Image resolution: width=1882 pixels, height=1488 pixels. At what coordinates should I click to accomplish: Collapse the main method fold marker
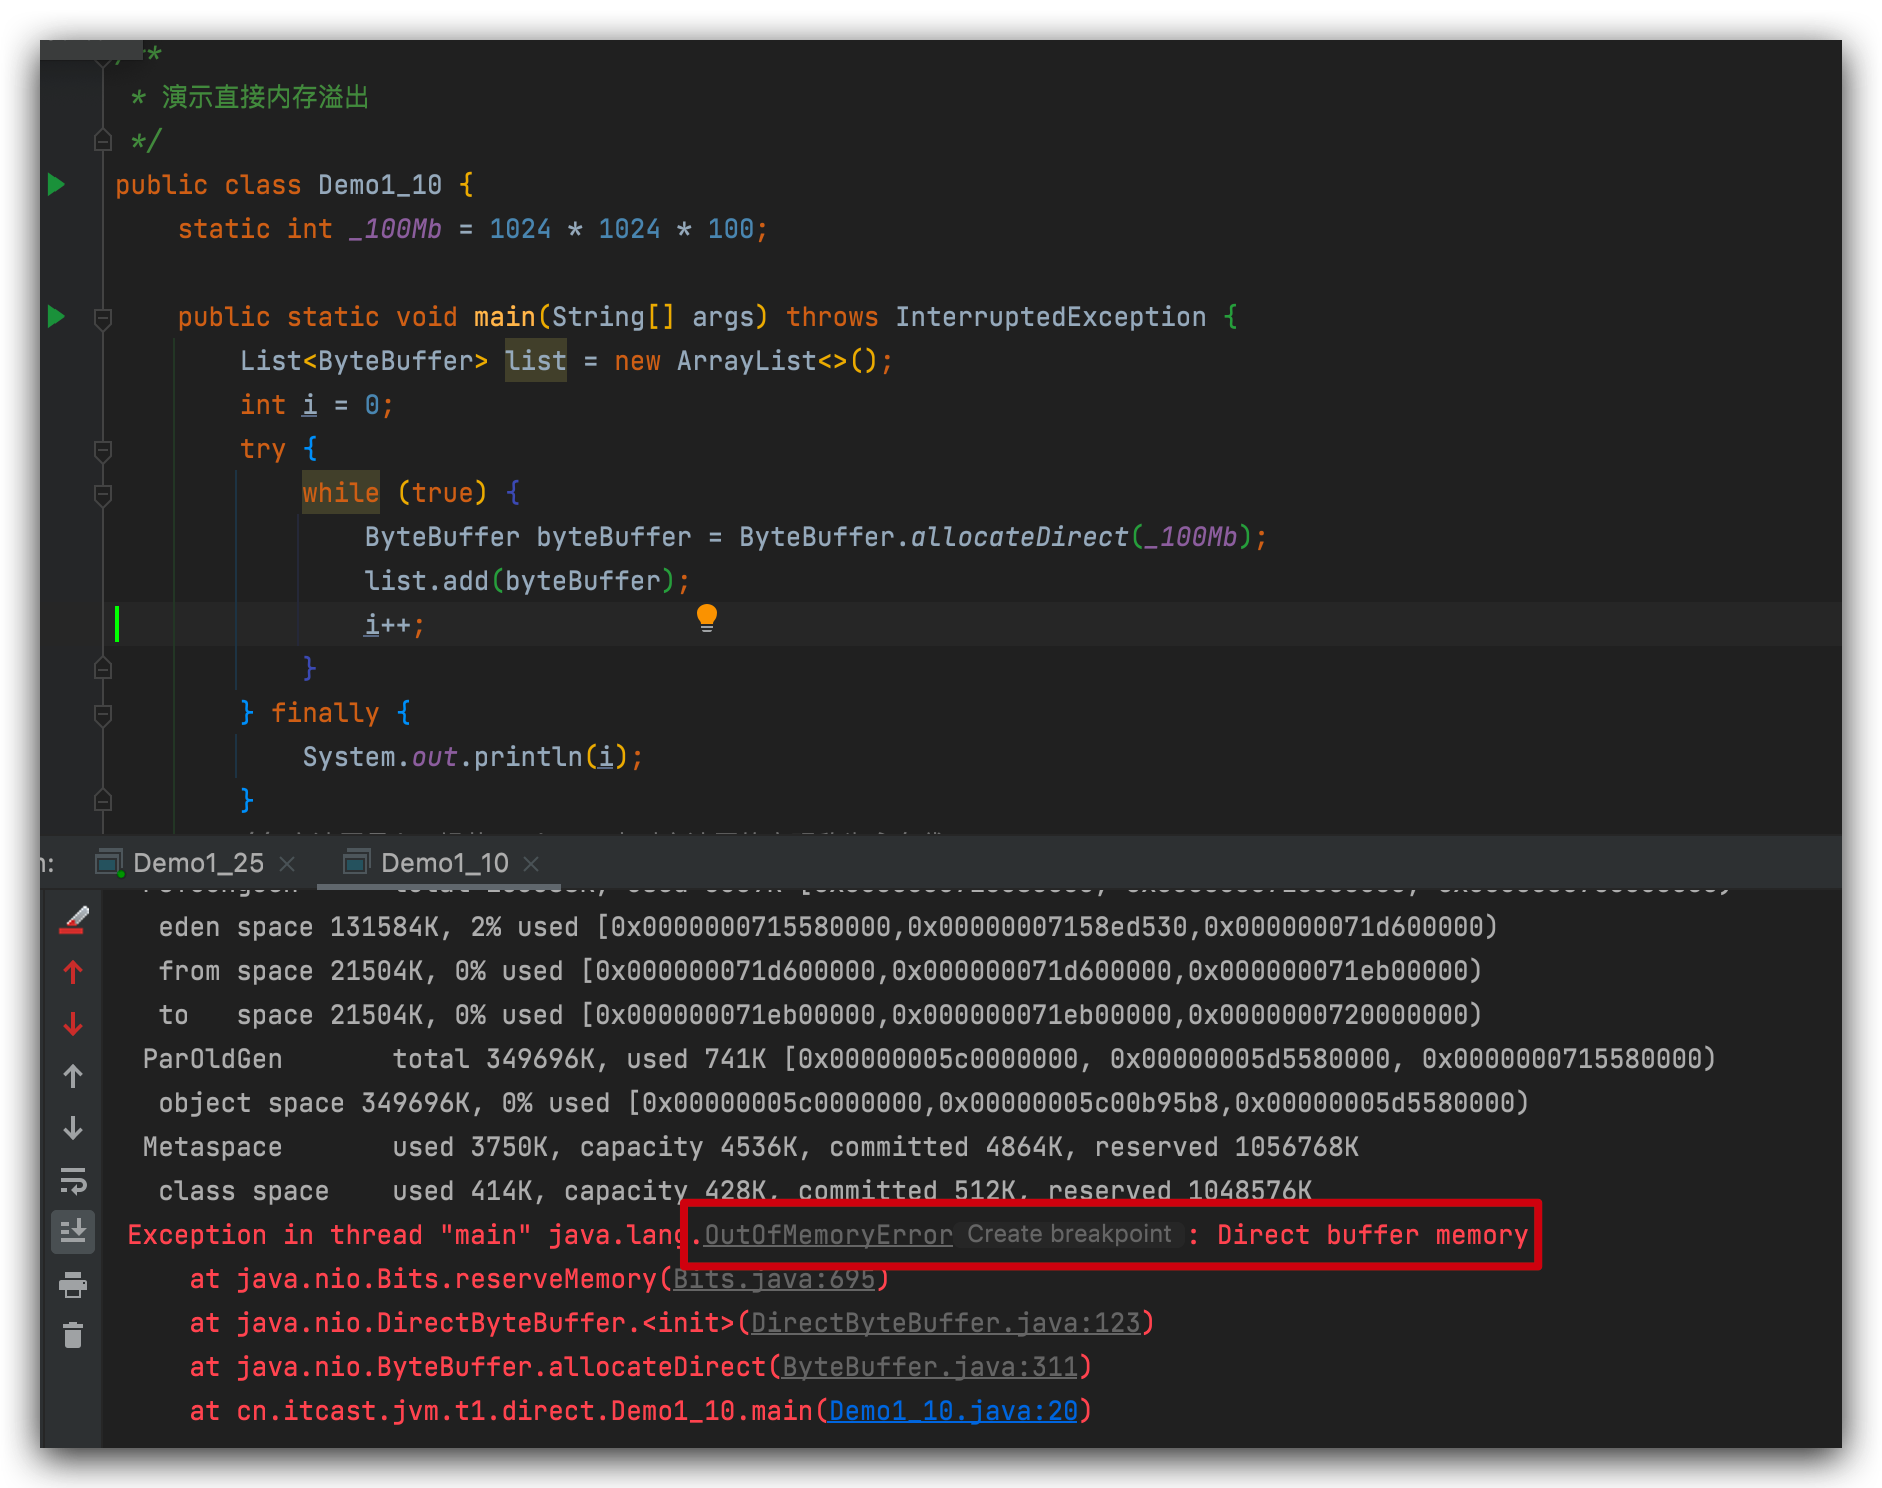click(x=102, y=319)
